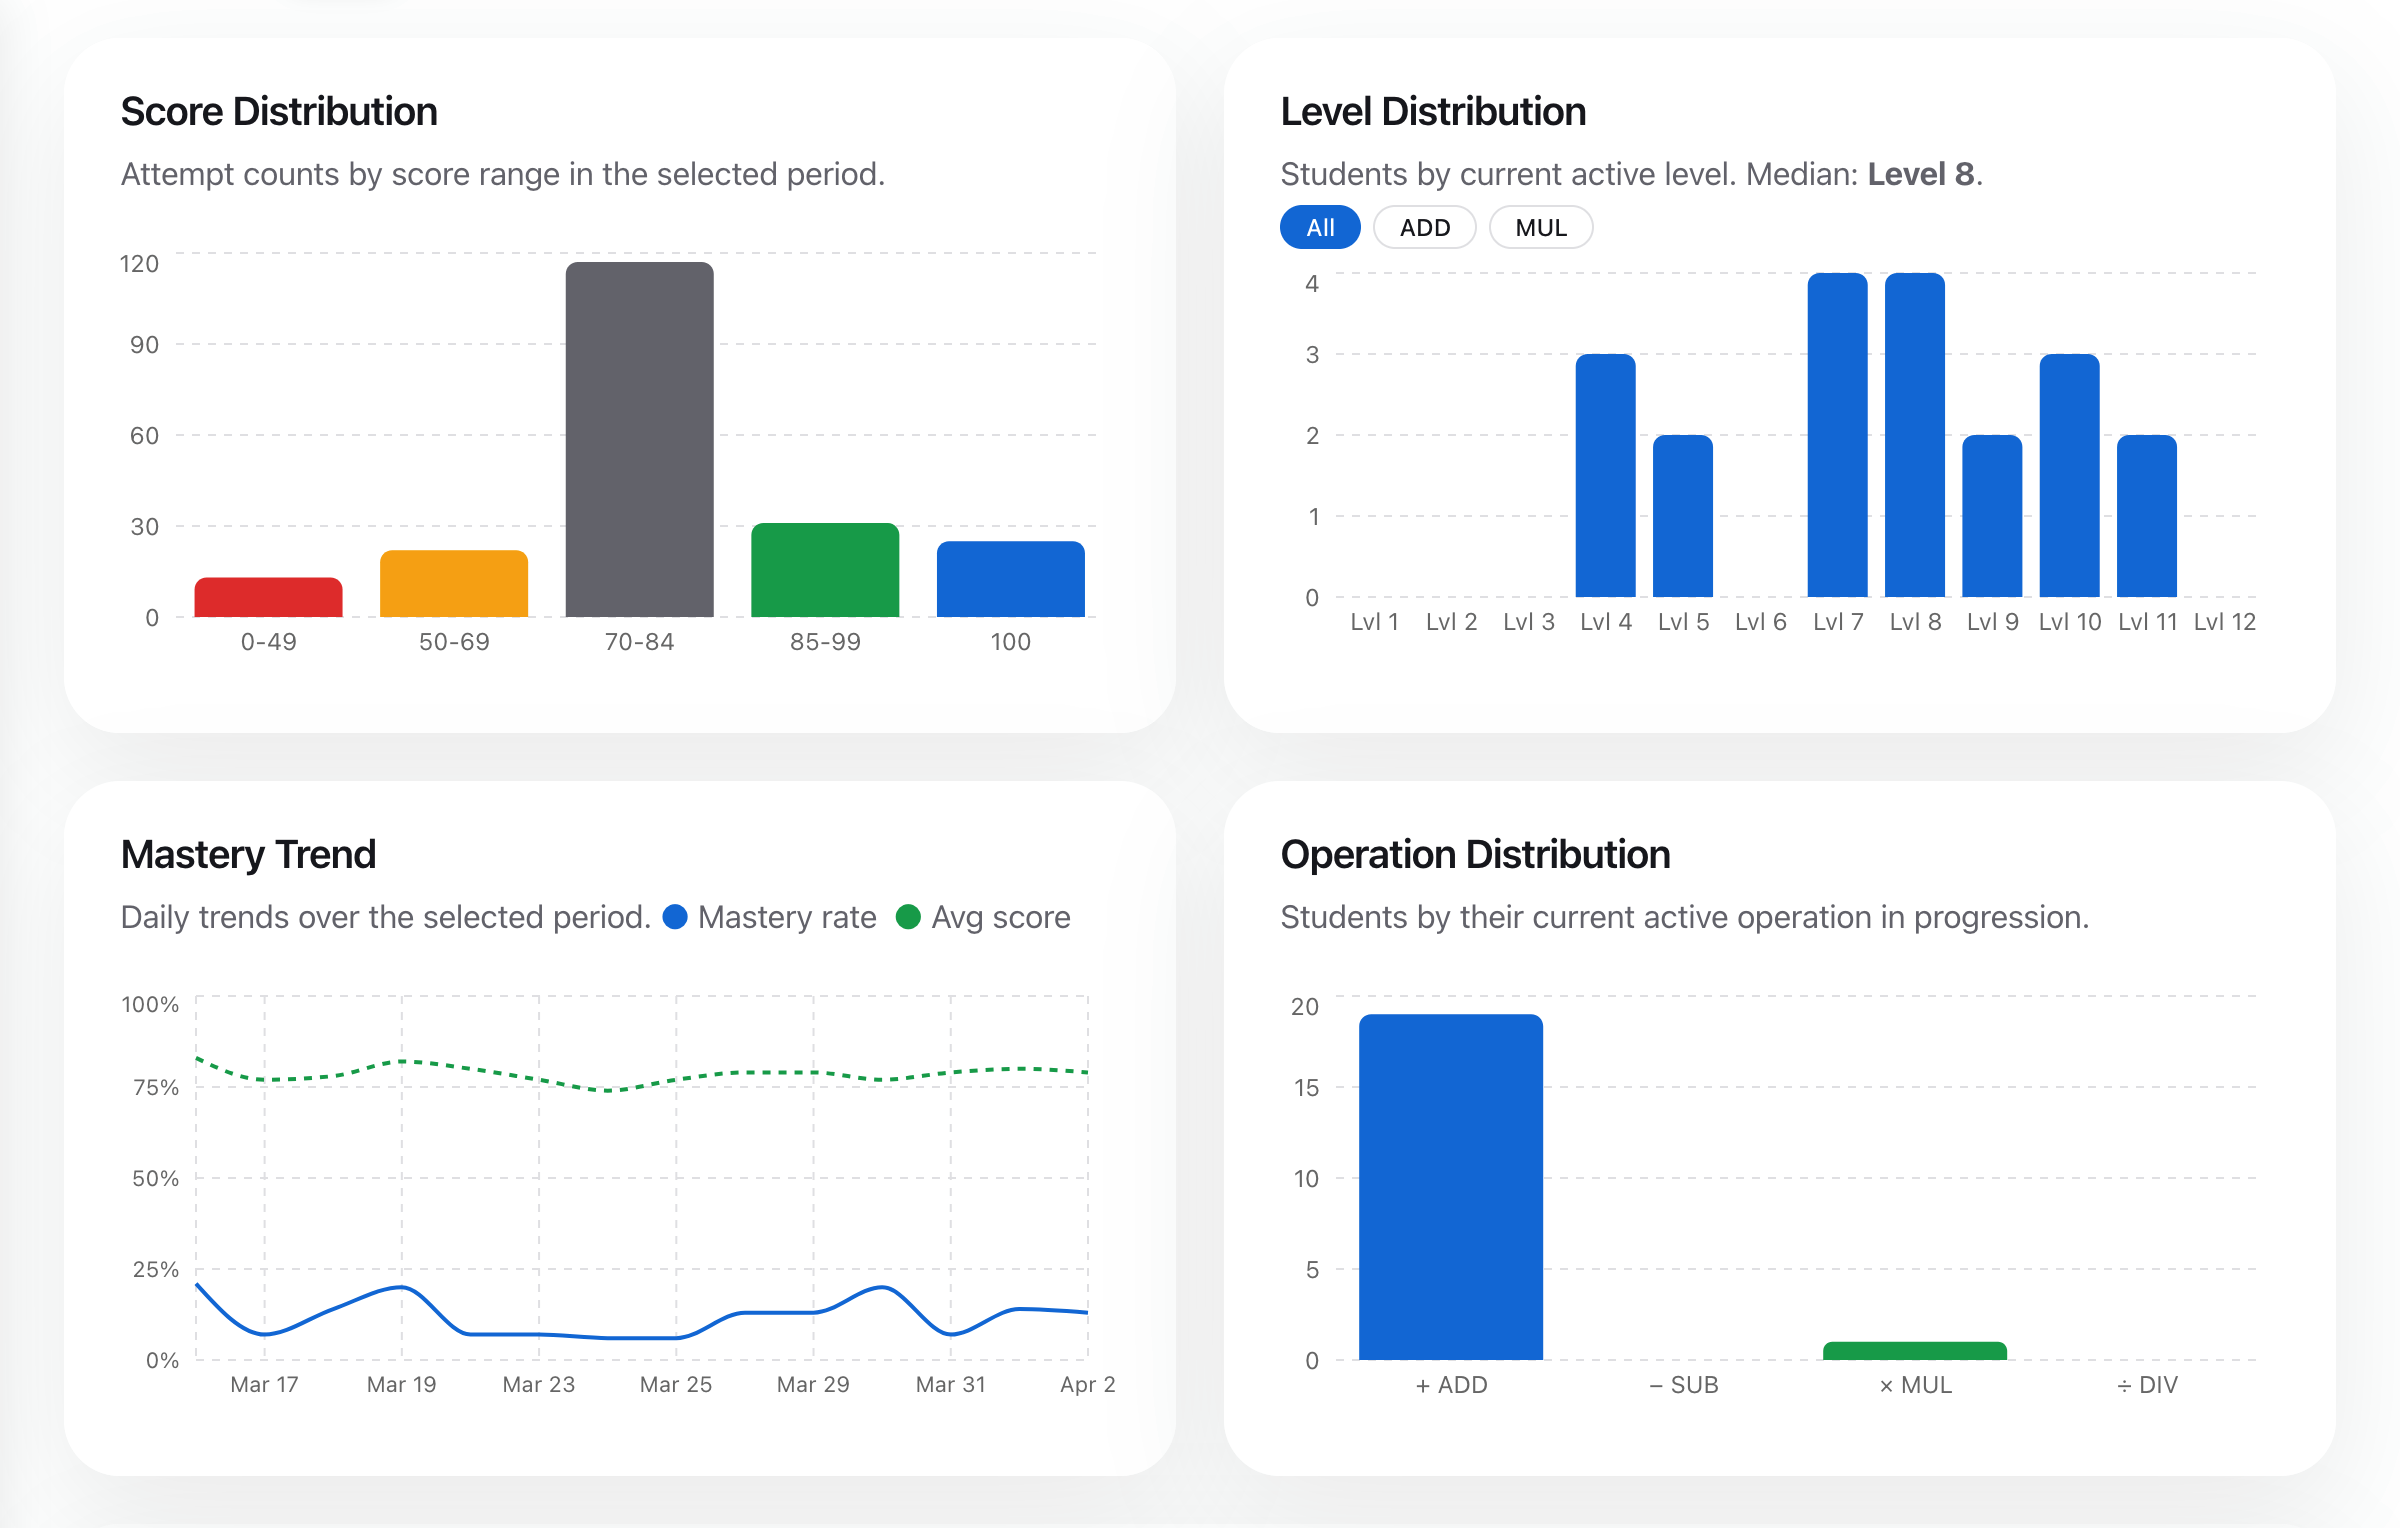Screen dimensions: 2400x1528
Task: Click the blue 100 score bar
Action: point(1010,579)
